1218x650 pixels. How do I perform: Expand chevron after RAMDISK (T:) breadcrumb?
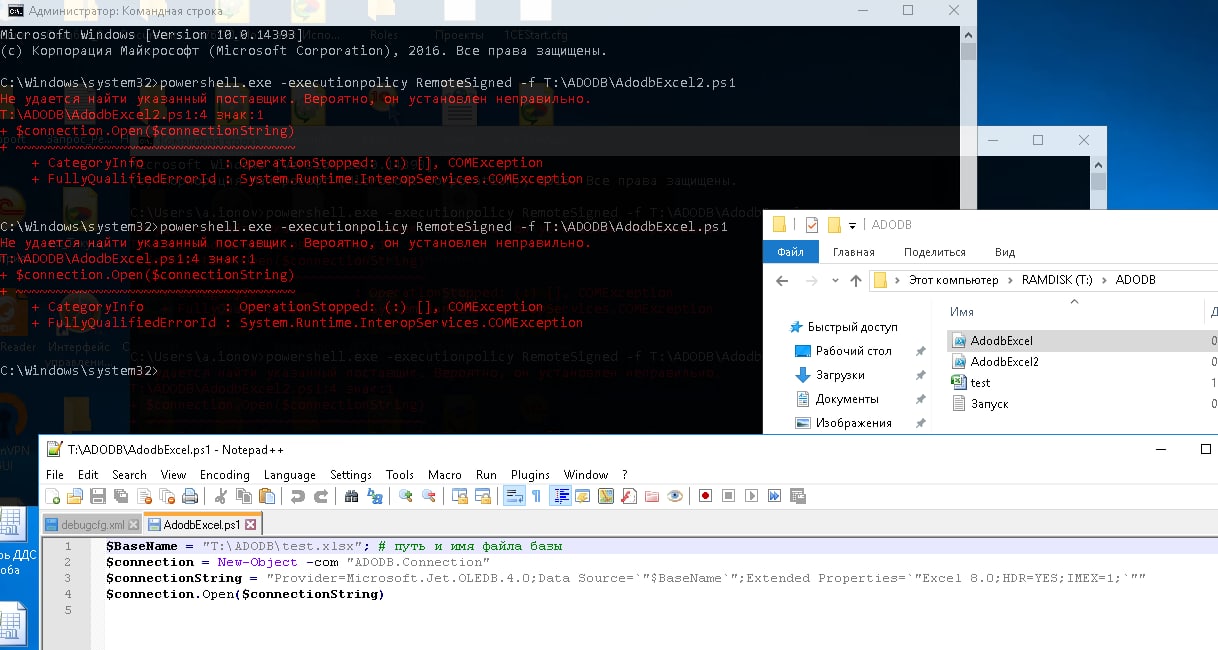(1106, 280)
